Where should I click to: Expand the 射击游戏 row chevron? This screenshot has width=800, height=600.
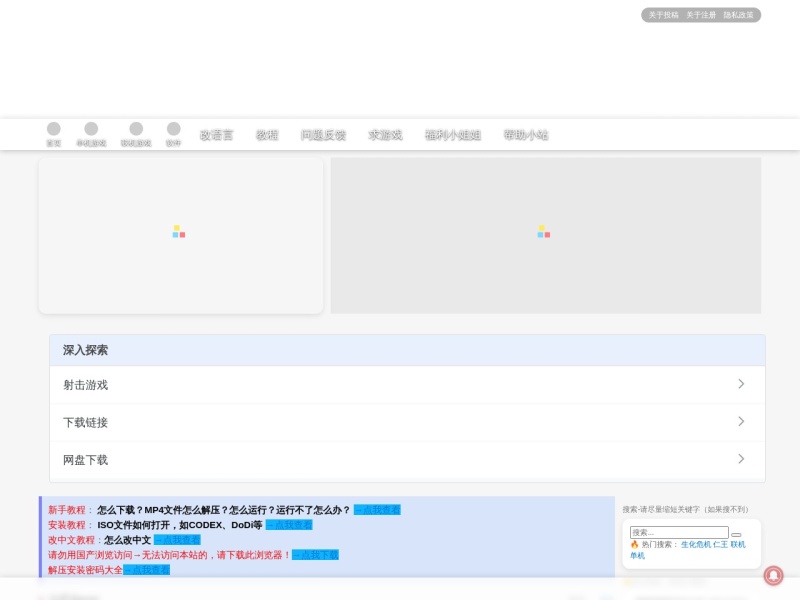coord(741,384)
